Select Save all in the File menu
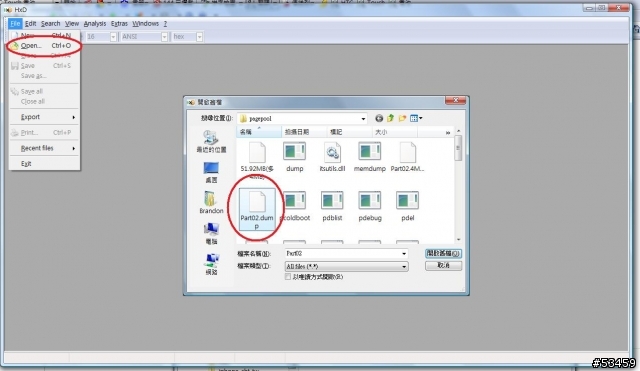The height and width of the screenshot is (371, 640). [x=44, y=91]
